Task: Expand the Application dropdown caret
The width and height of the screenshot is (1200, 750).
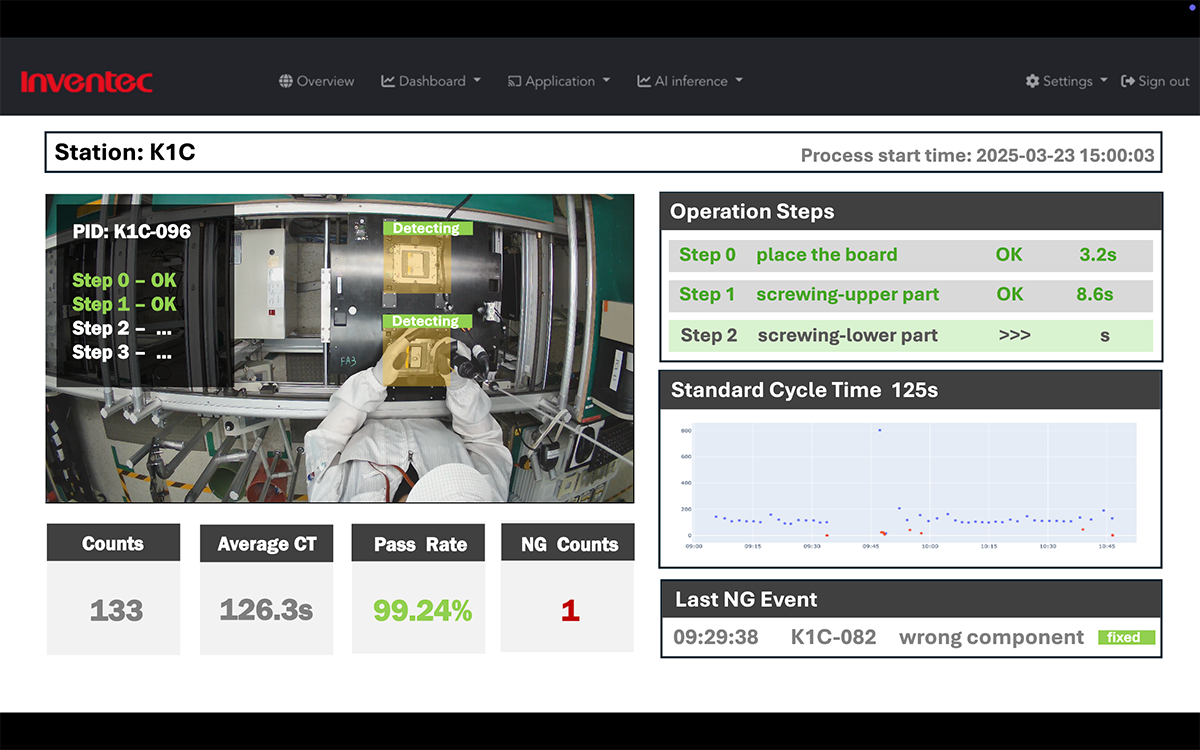Action: (x=606, y=81)
